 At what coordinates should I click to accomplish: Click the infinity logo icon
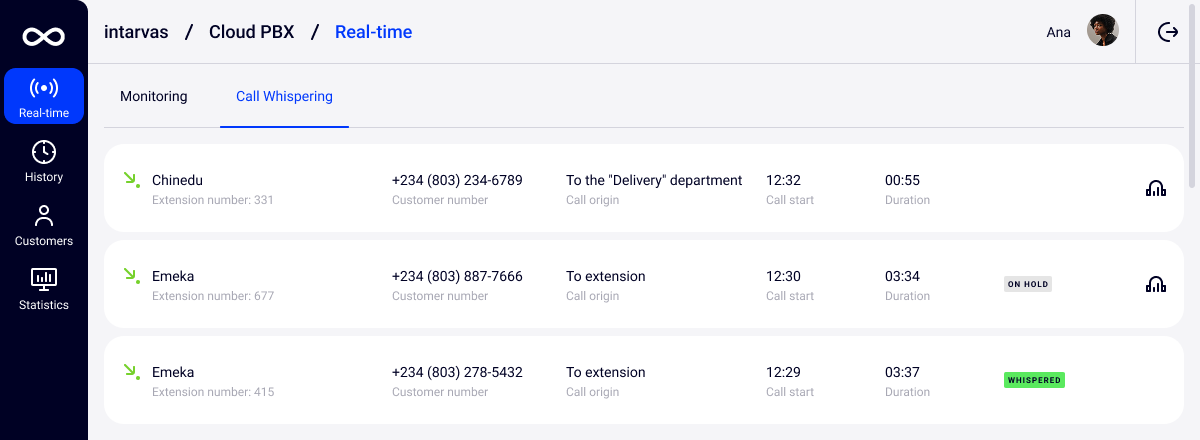[44, 36]
